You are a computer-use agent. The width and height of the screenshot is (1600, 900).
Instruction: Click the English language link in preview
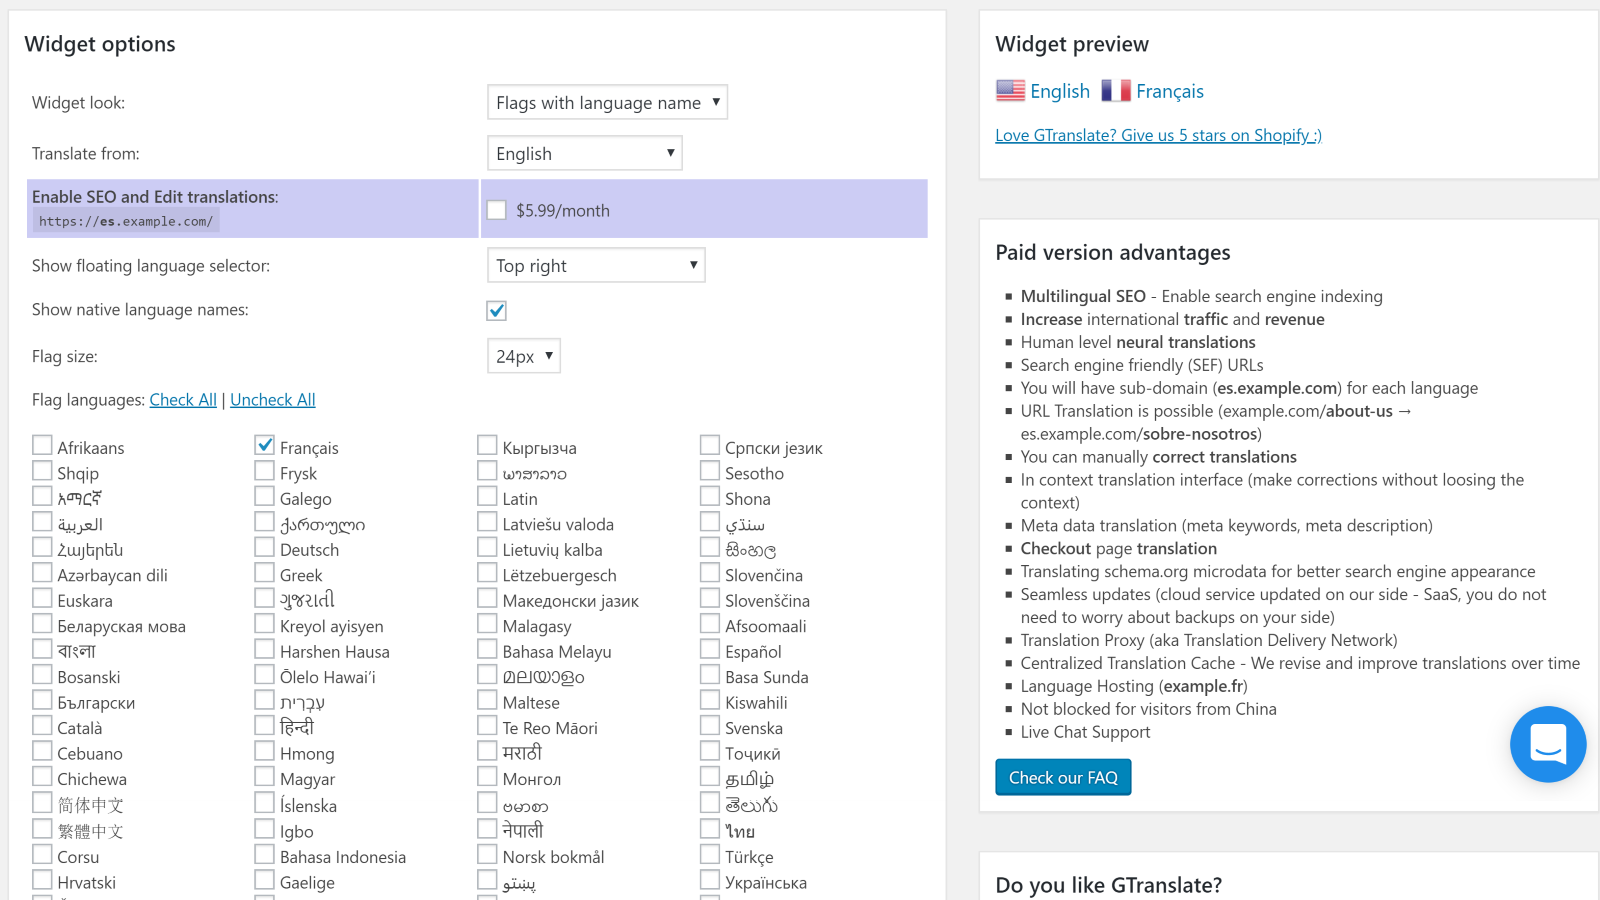[x=1060, y=92]
